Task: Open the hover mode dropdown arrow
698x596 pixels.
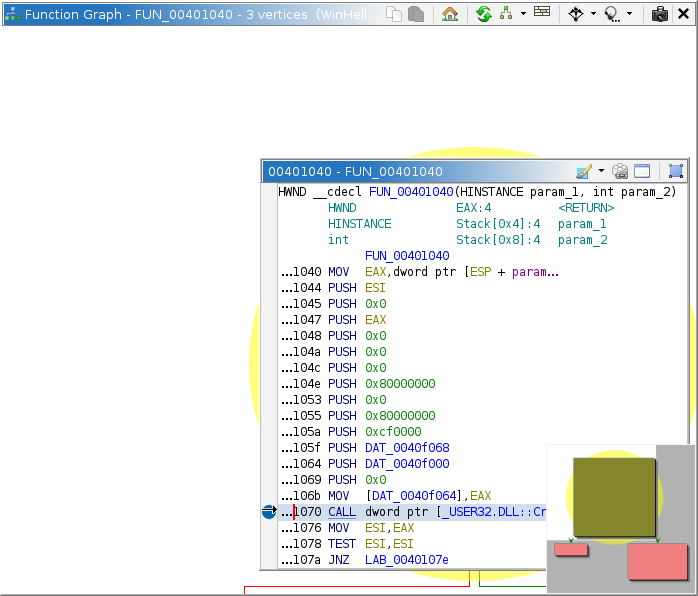Action: coord(593,14)
